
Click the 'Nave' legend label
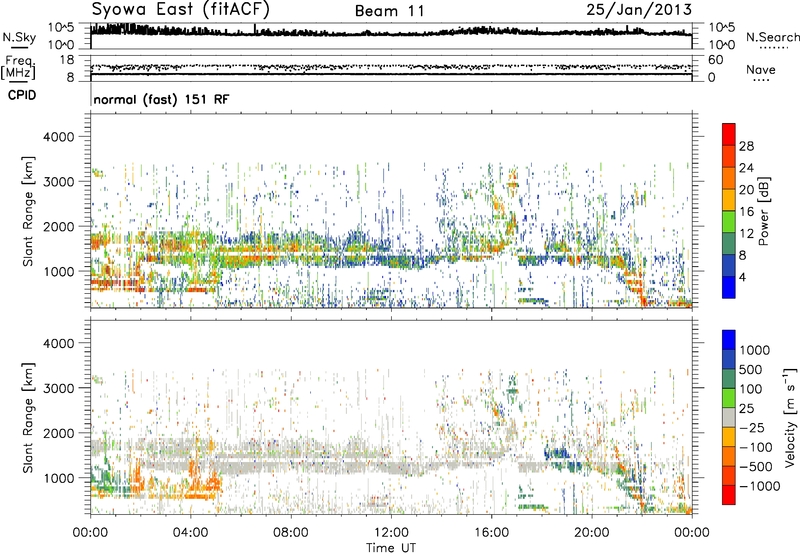[x=761, y=70]
